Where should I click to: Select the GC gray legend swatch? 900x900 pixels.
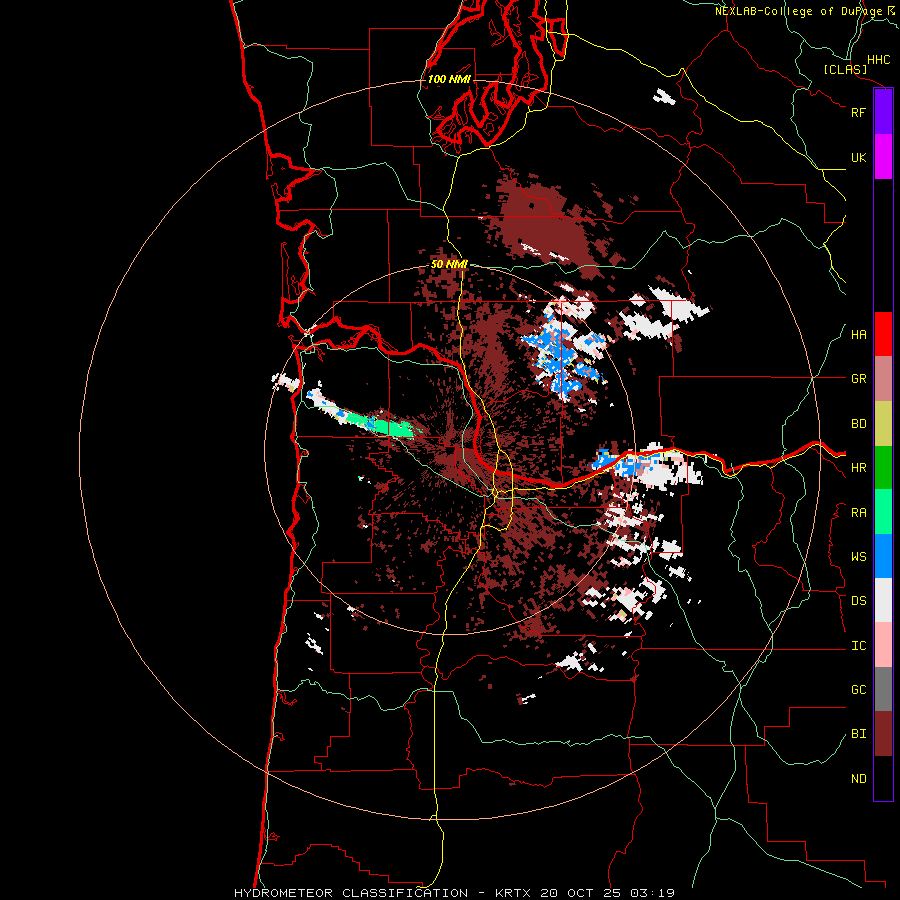click(883, 689)
